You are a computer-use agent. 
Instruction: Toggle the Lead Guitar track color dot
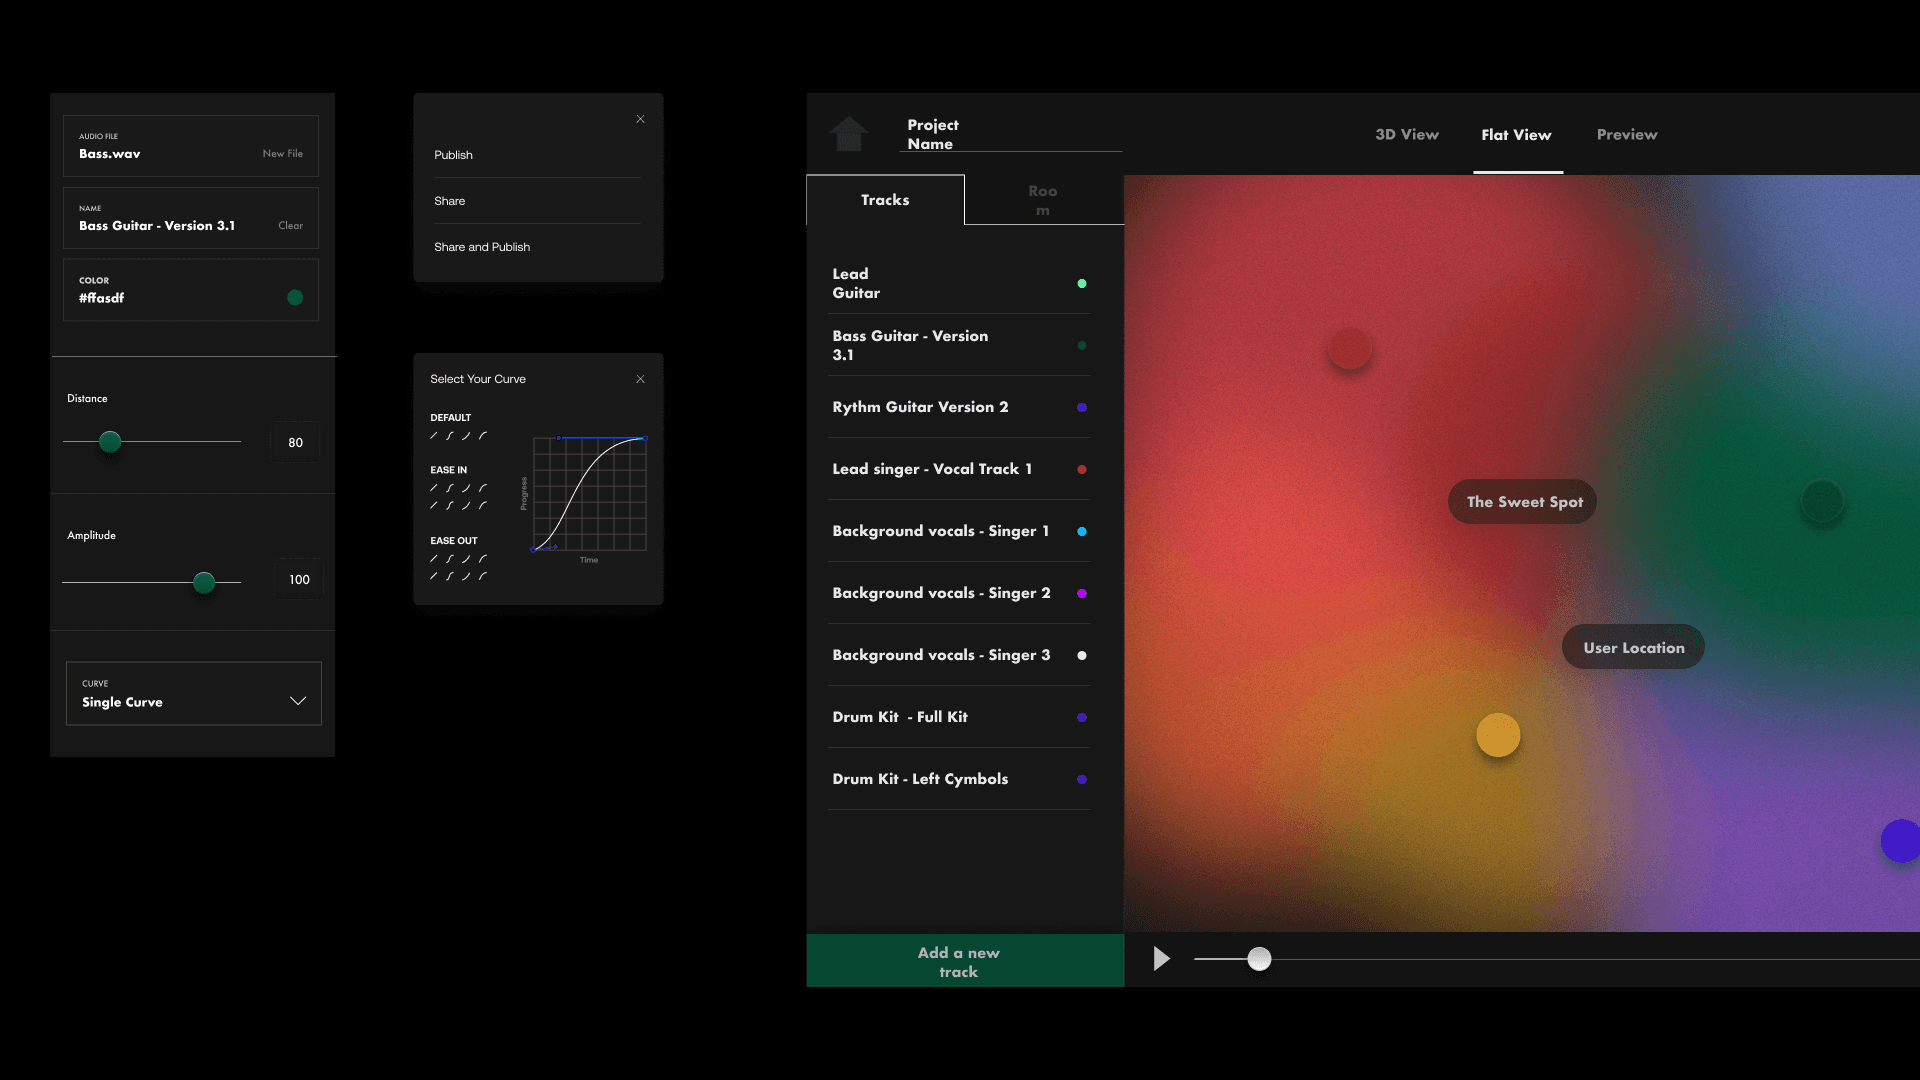tap(1081, 284)
